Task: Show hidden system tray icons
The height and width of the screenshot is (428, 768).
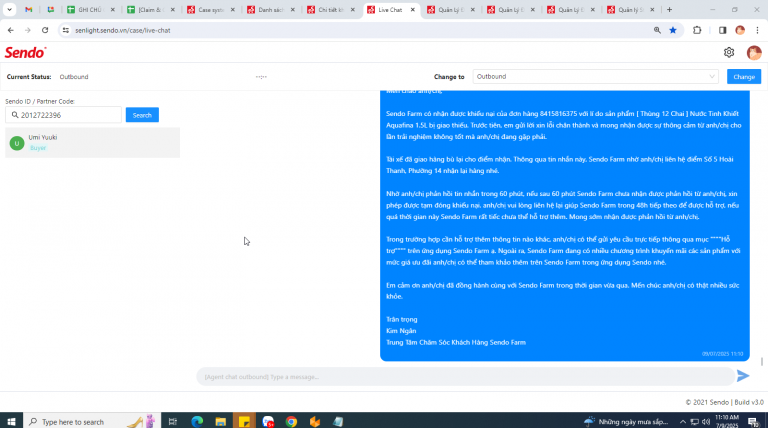Action: pos(682,422)
